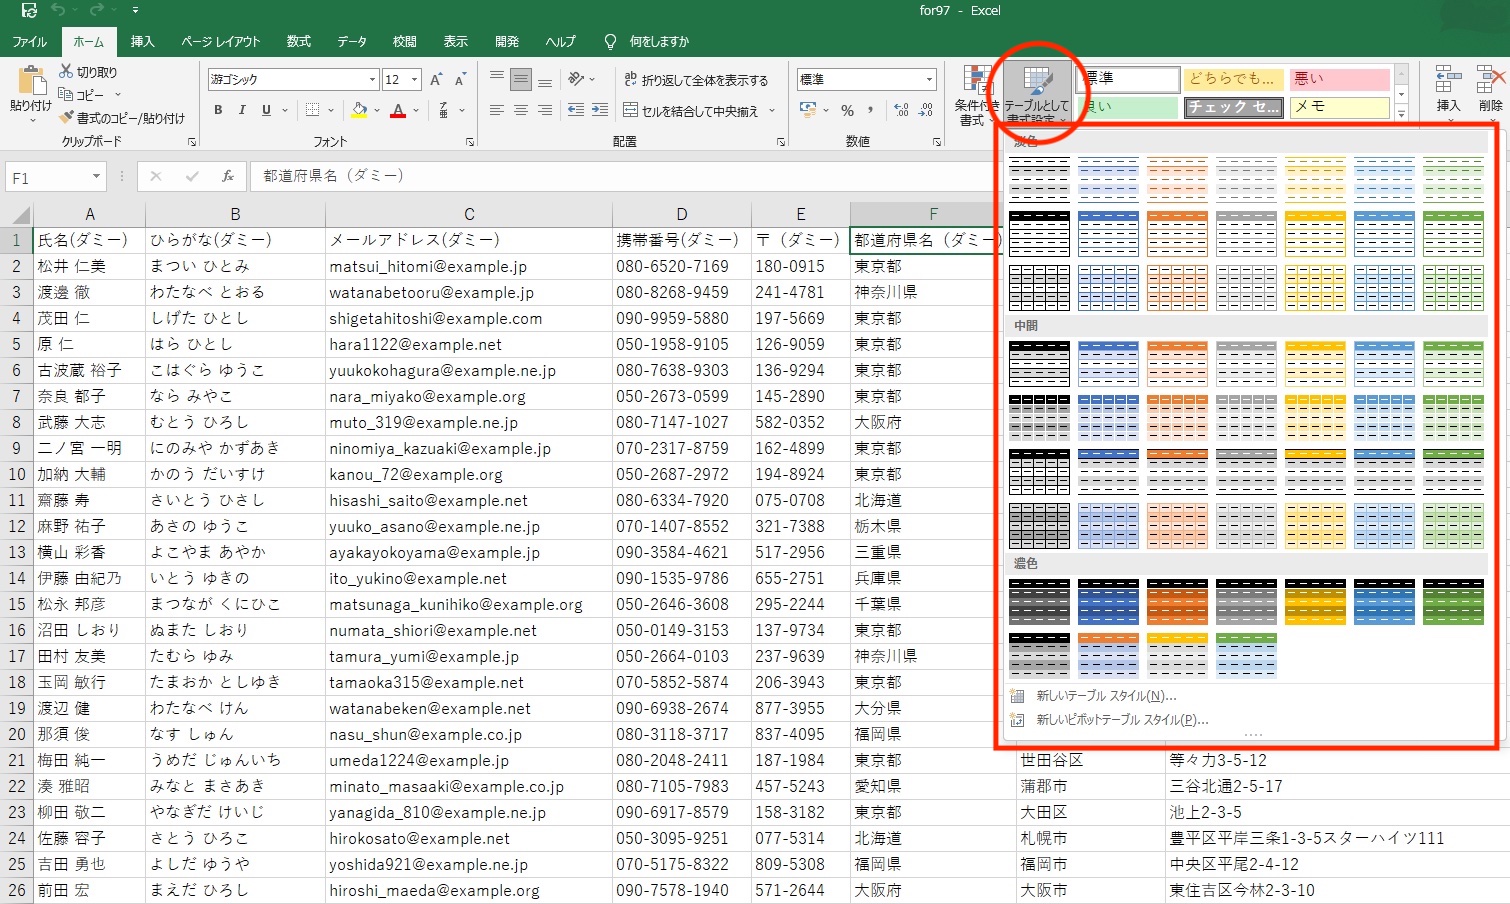1510x904 pixels.
Task: Toggle align text left
Action: coord(497,110)
